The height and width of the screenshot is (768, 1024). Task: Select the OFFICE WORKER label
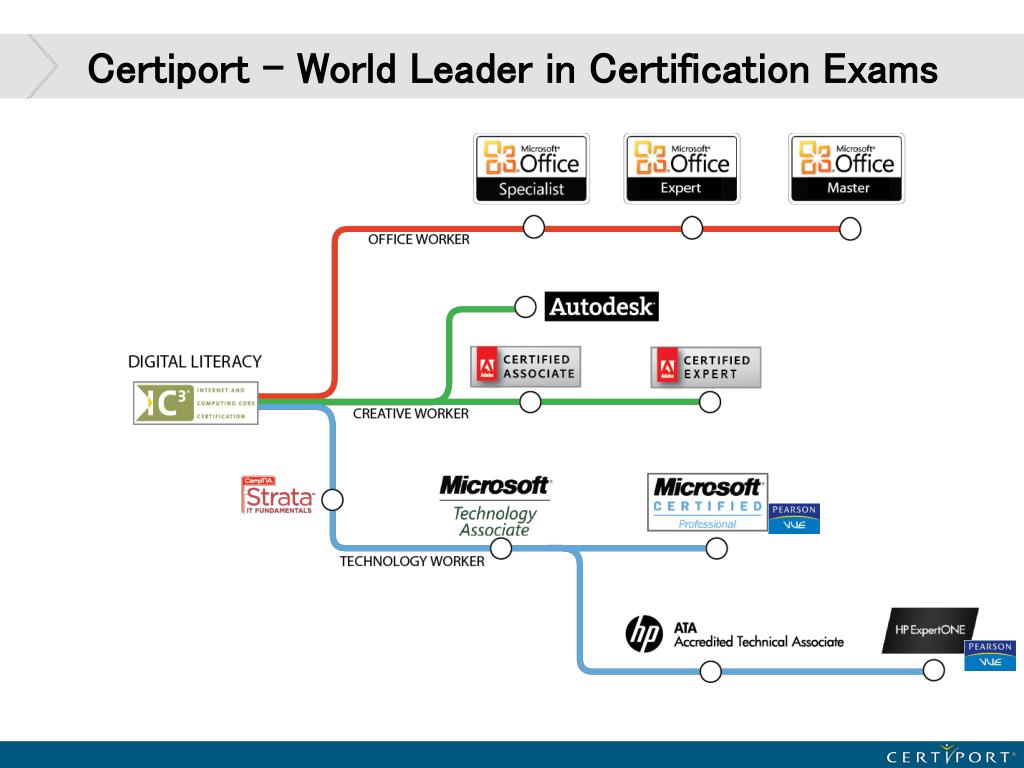coord(419,240)
